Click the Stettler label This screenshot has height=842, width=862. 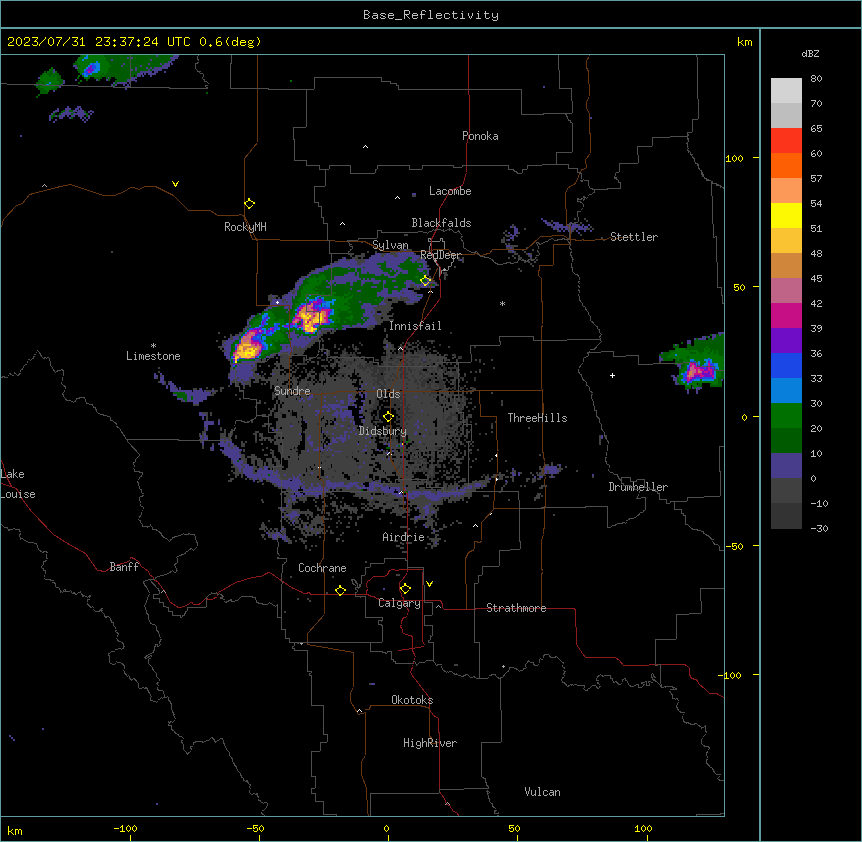(x=634, y=237)
